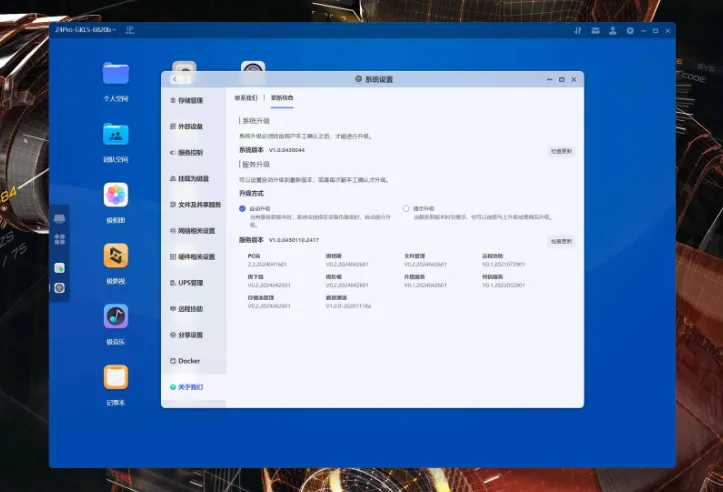Select the 提示升级 radio option
This screenshot has height=492, width=723.
pyautogui.click(x=406, y=208)
